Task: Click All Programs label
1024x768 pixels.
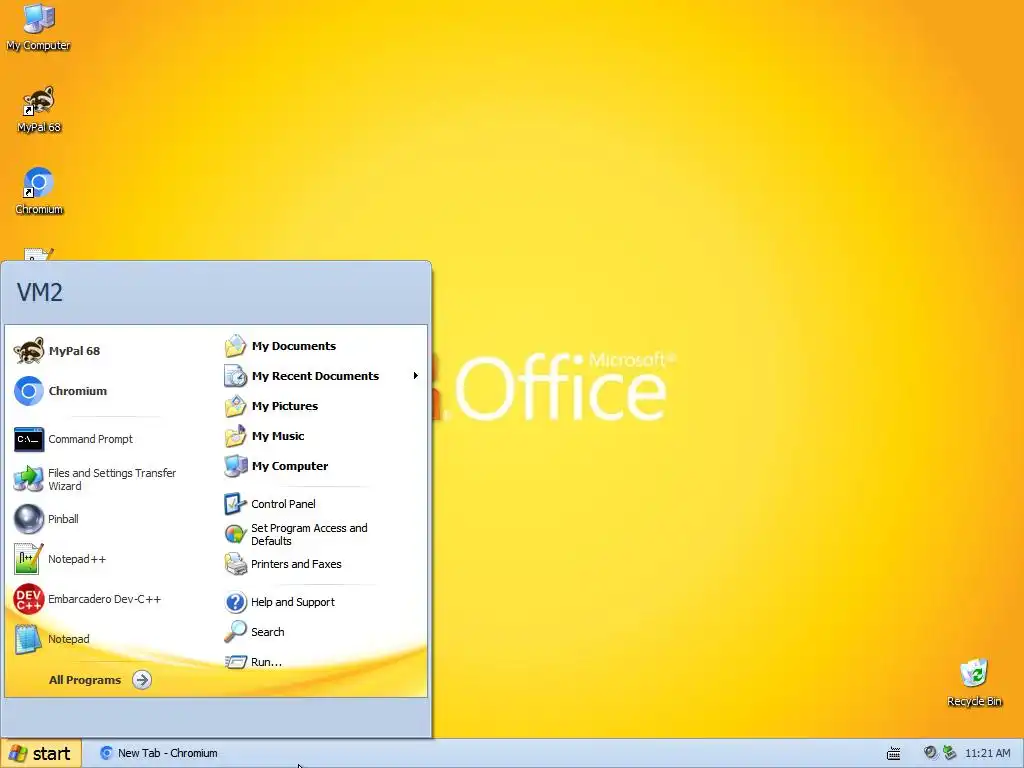Action: (85, 680)
